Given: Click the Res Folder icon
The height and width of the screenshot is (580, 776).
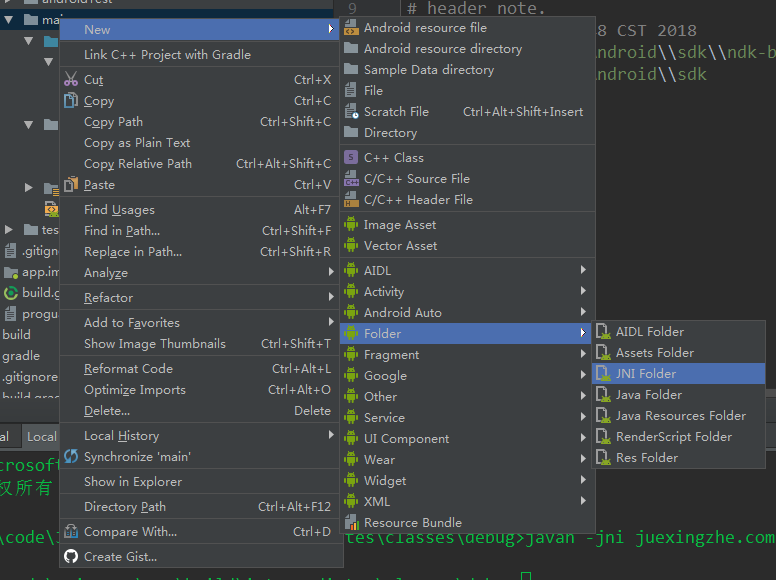Looking at the screenshot, I should 603,457.
